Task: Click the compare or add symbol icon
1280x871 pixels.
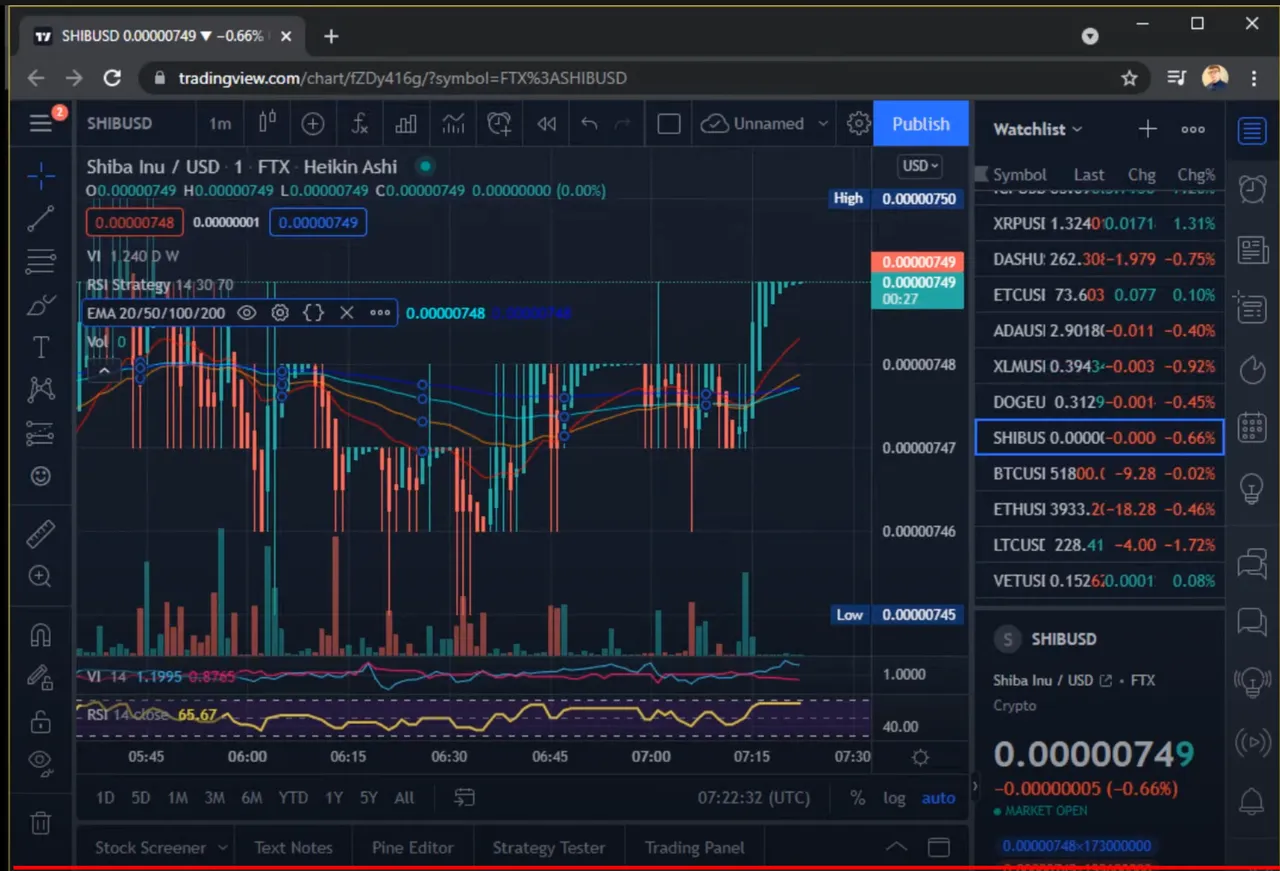Action: 313,123
